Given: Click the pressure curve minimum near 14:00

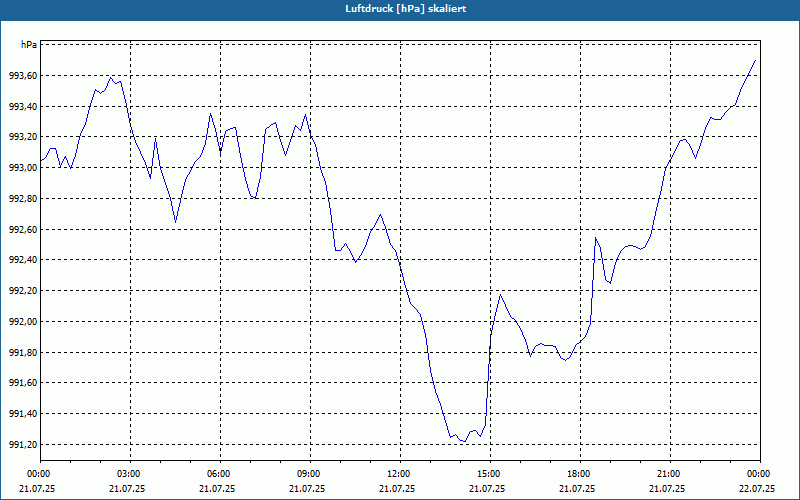Looking at the screenshot, I should point(464,441).
